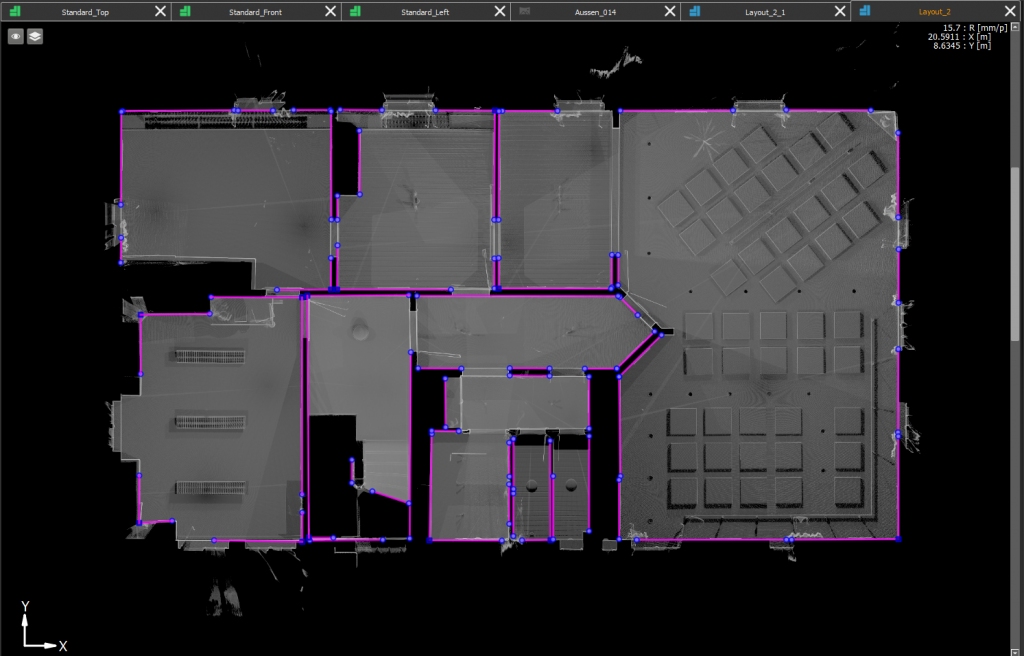Select the bottom-right corner vertex of the floor plan
This screenshot has width=1024, height=656.
(x=898, y=539)
